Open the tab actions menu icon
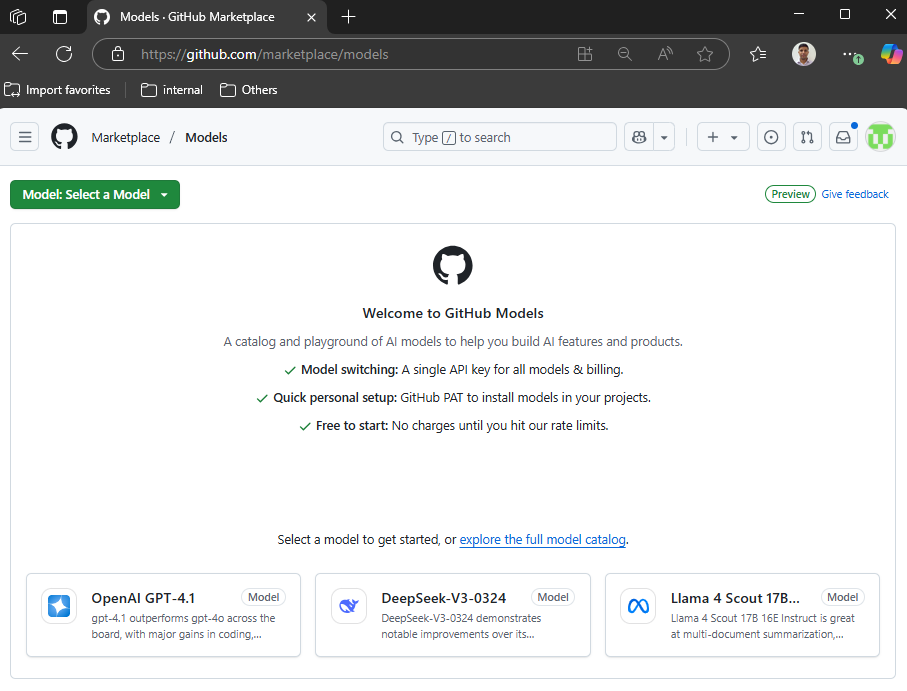907x691 pixels. pos(60,17)
